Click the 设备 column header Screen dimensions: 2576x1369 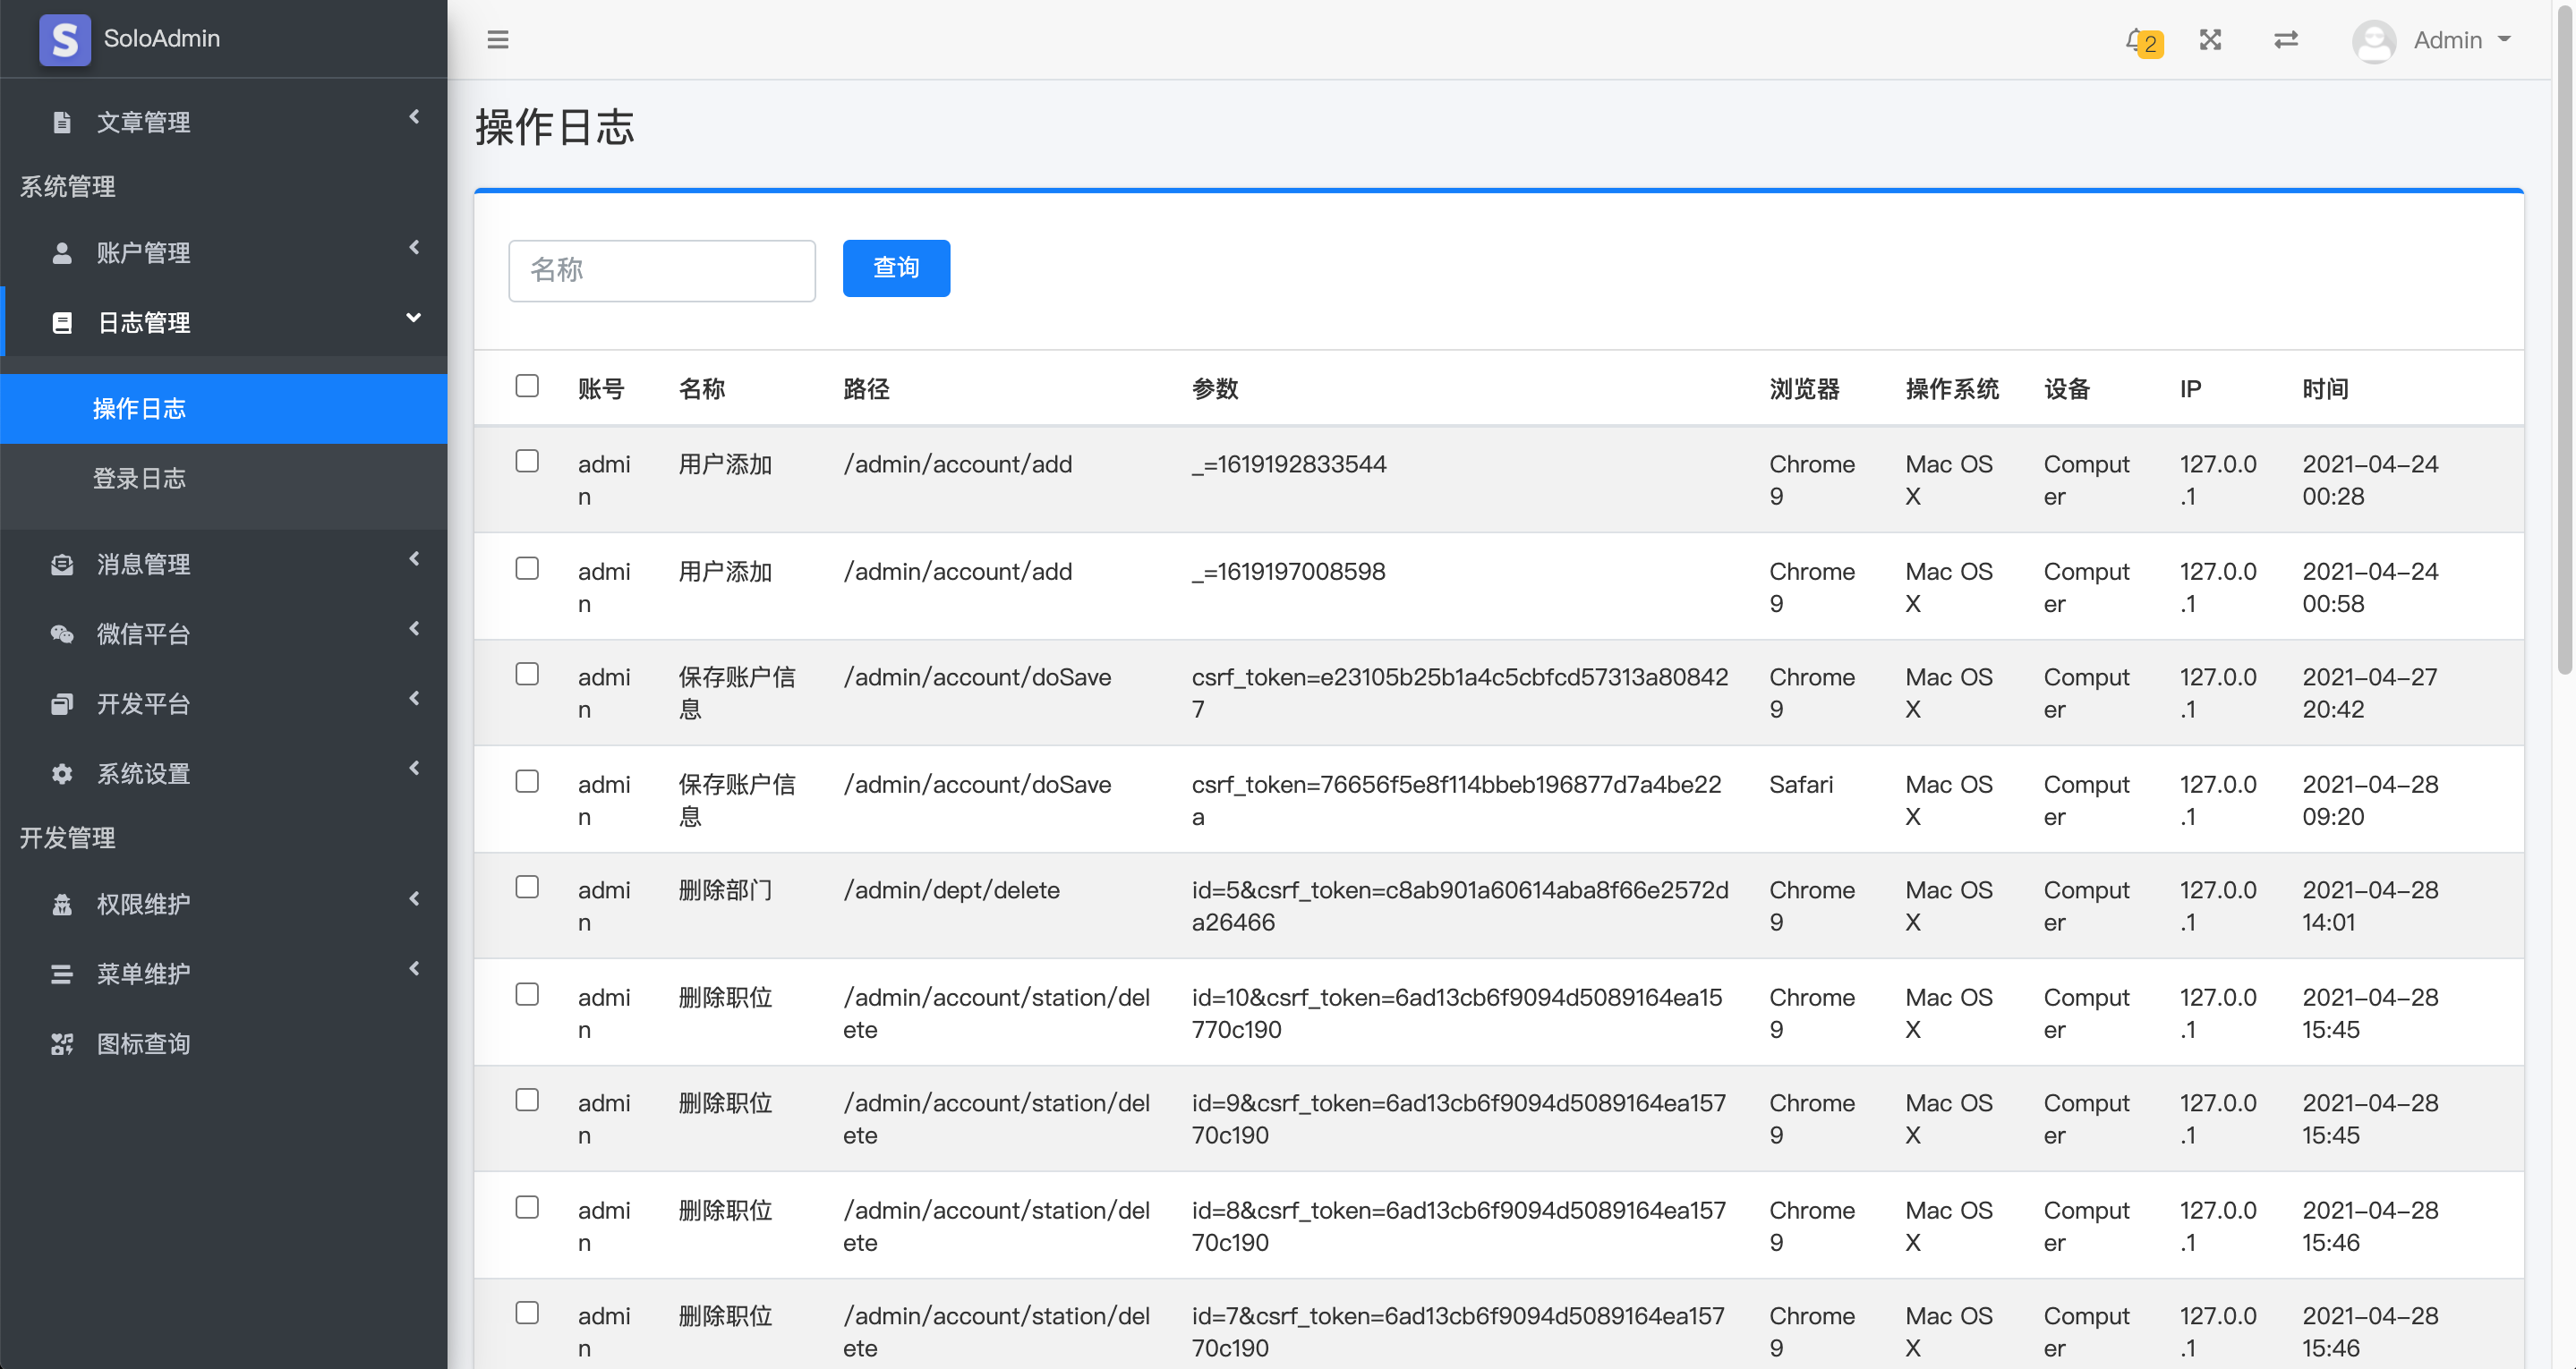[2067, 388]
